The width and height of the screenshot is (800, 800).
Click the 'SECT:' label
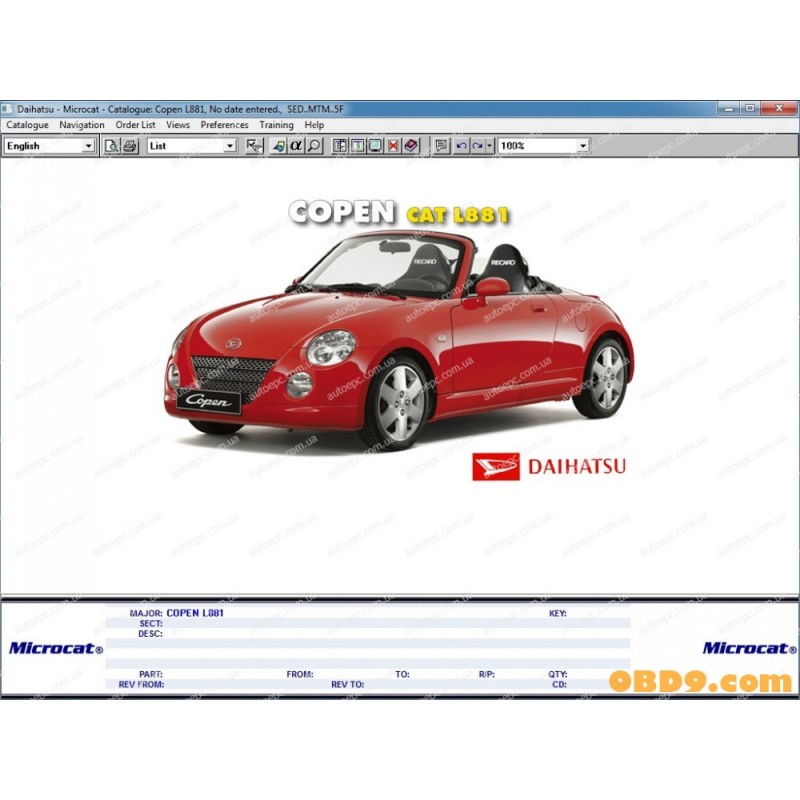click(151, 623)
